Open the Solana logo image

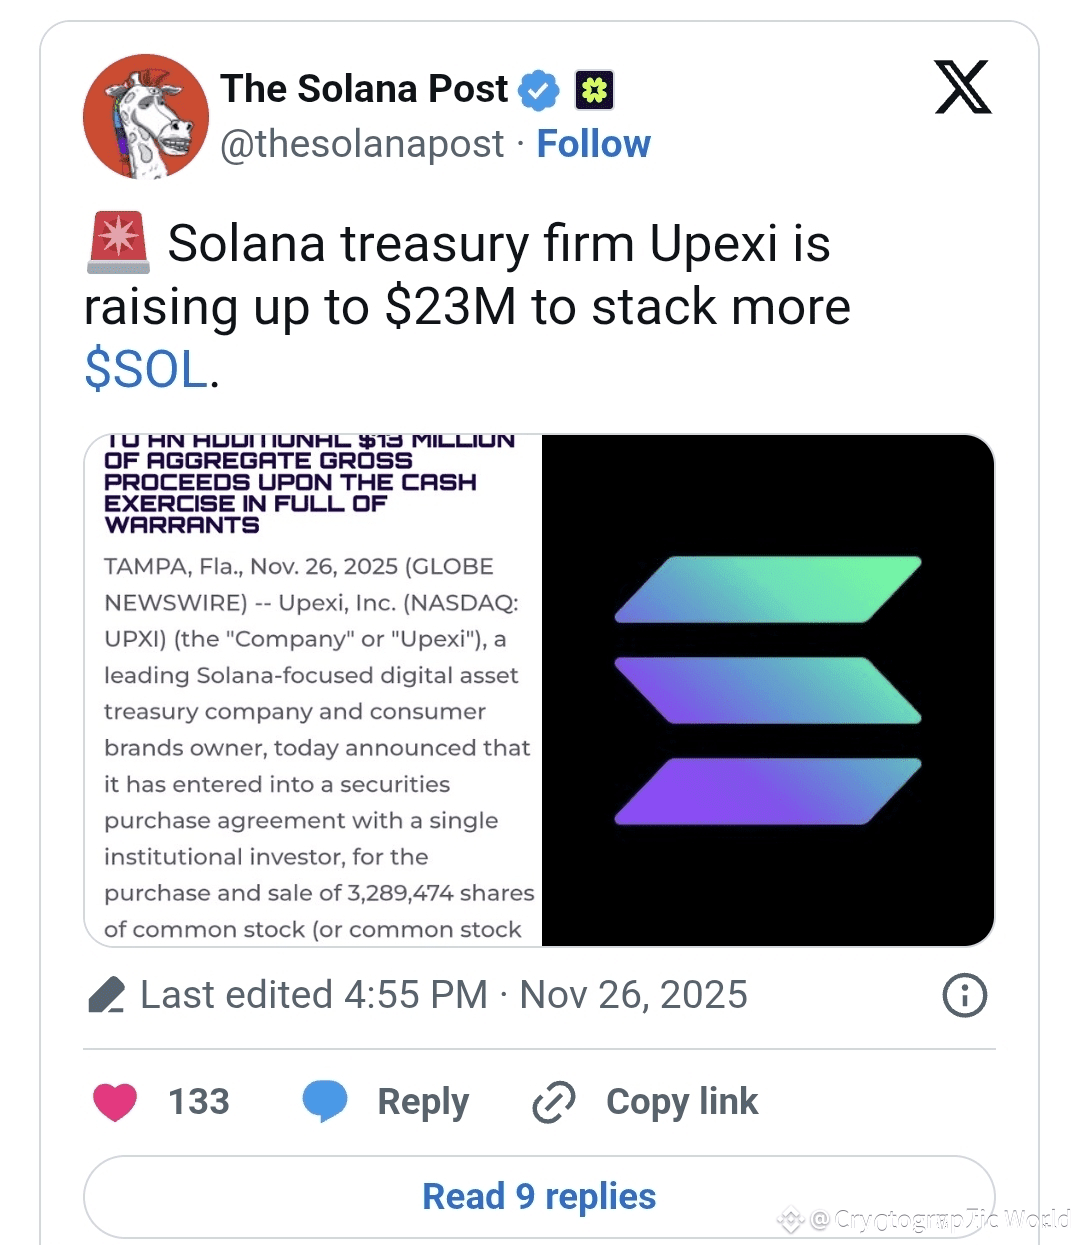pos(768,690)
